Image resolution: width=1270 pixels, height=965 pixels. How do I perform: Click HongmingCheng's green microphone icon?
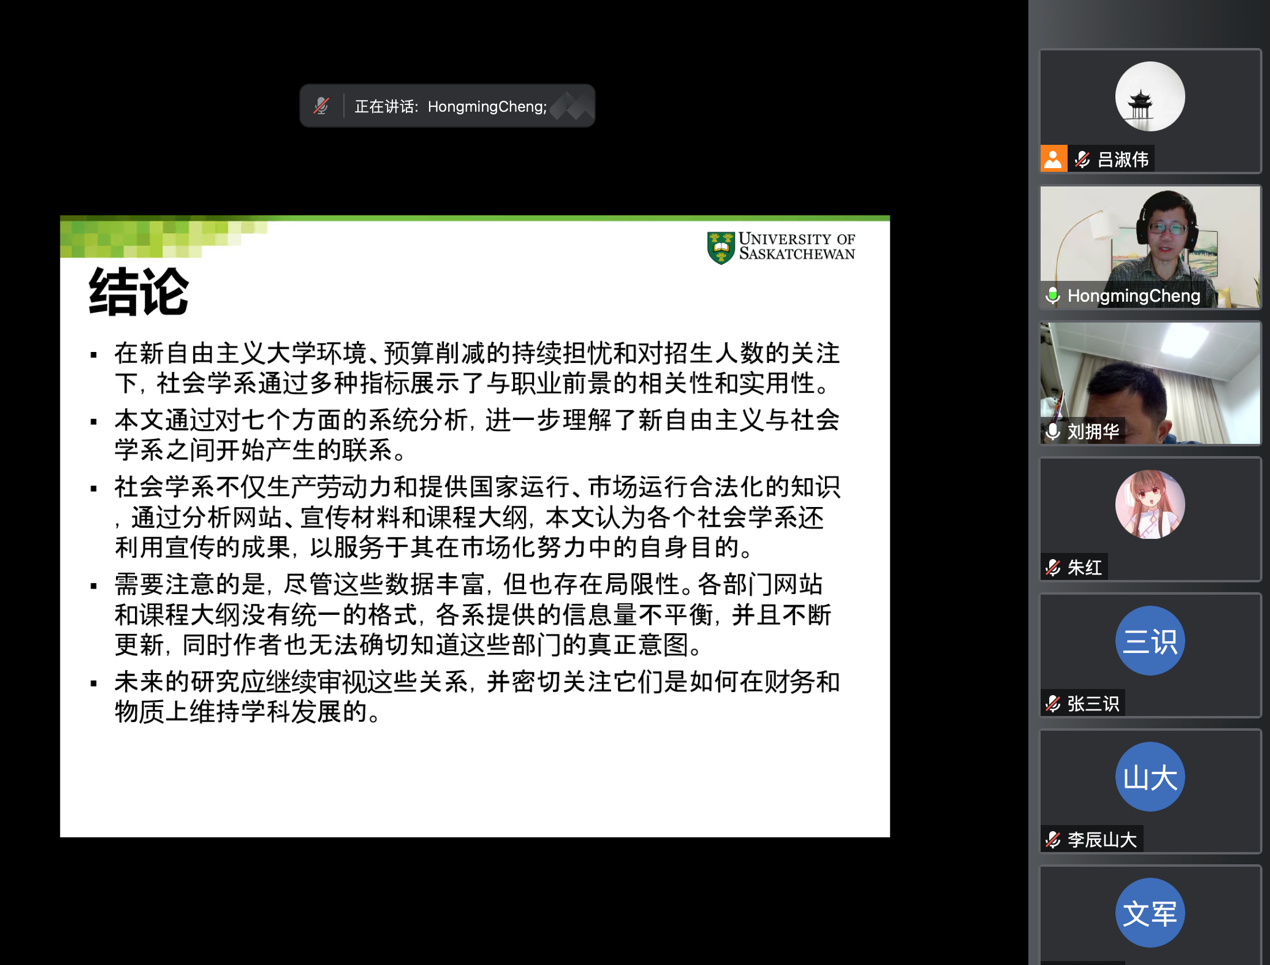1053,296
